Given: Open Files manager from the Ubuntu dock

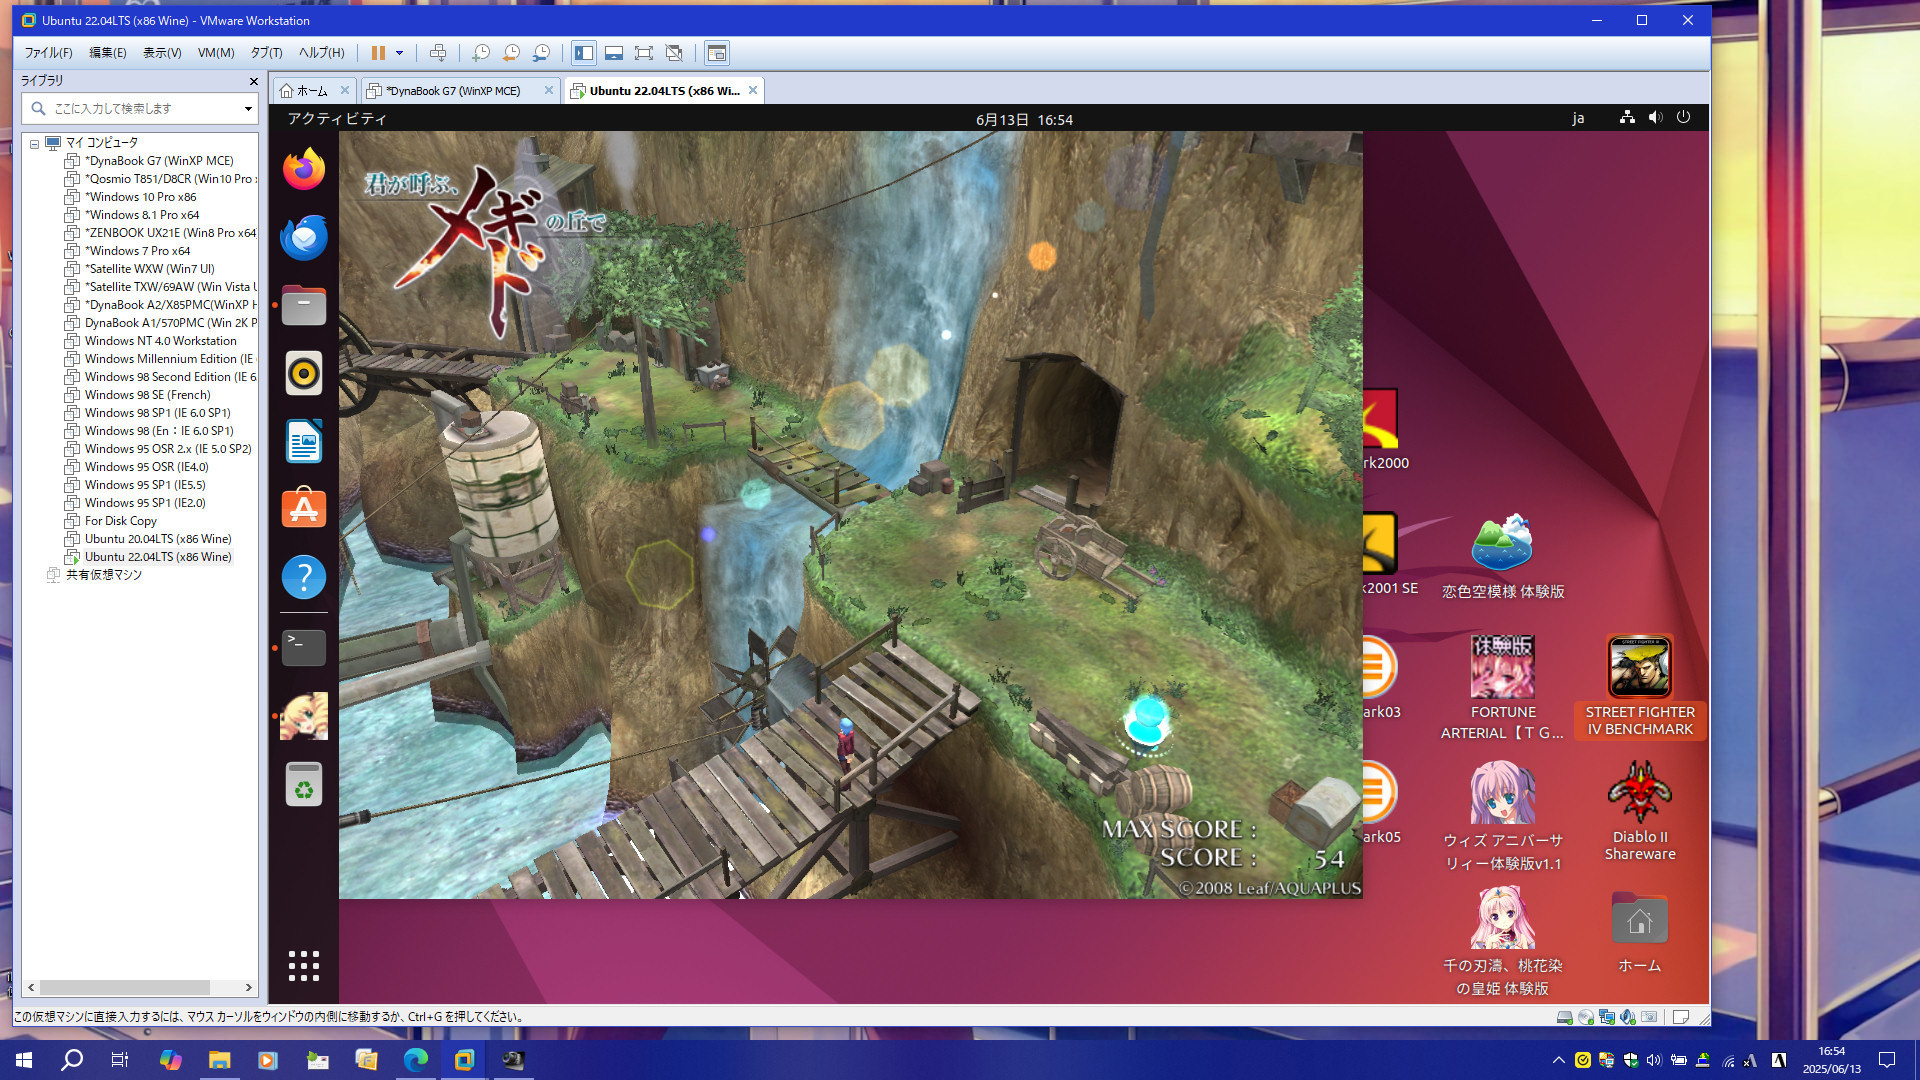Looking at the screenshot, I should click(x=304, y=306).
